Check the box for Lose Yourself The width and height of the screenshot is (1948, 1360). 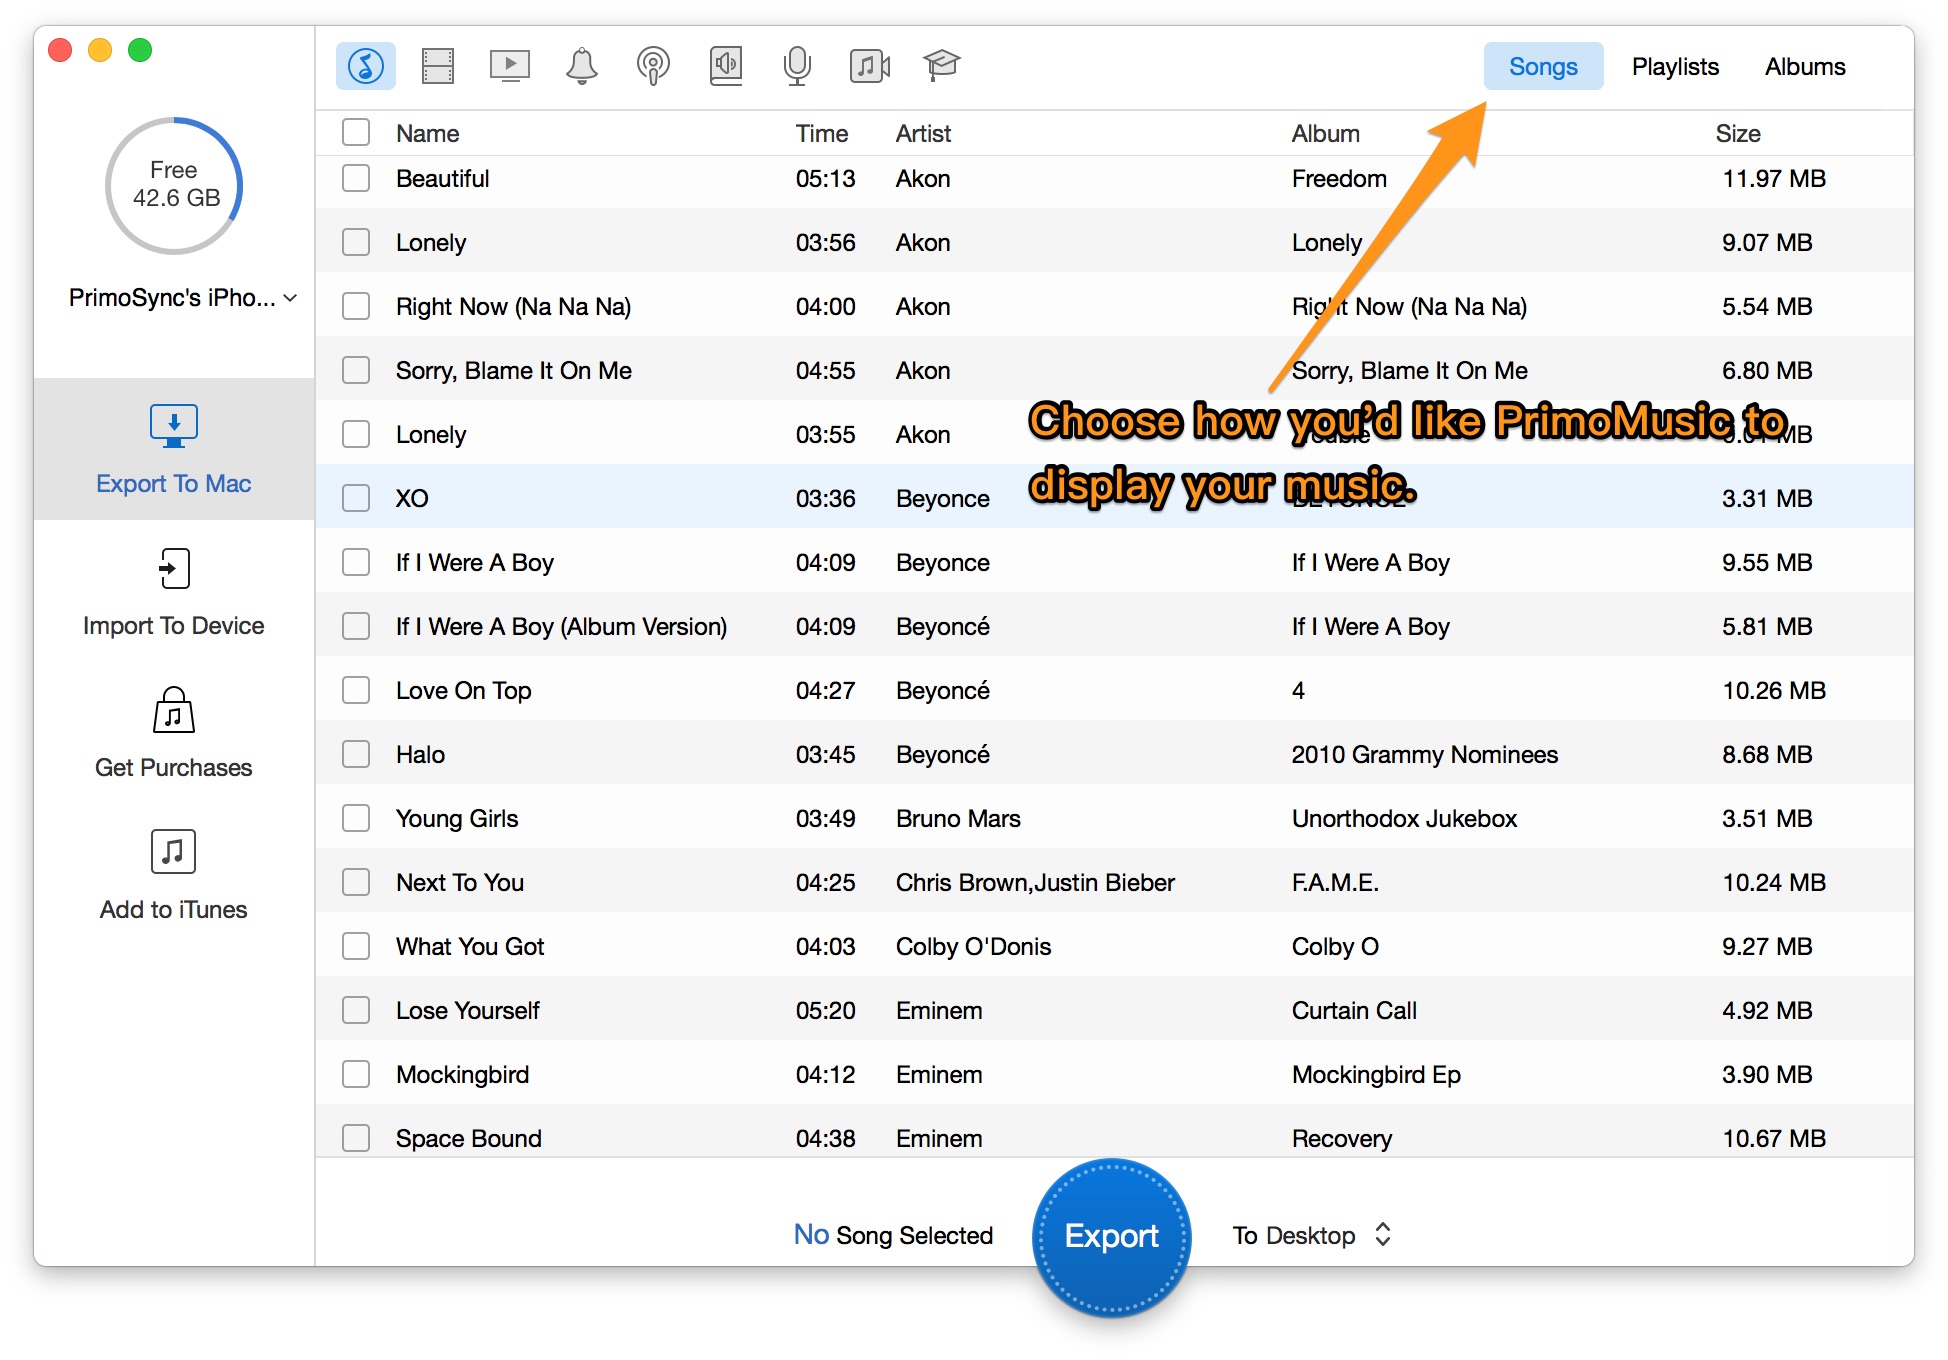pos(356,1010)
